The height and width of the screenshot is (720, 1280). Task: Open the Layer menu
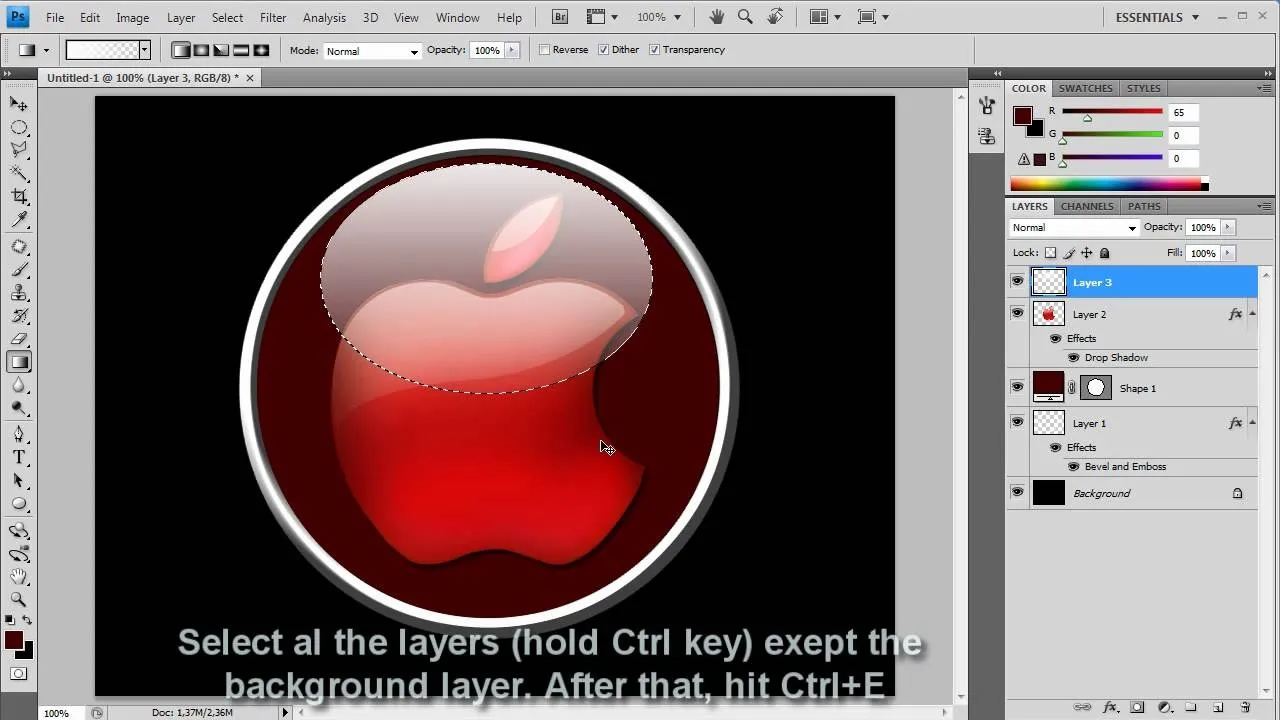(x=181, y=17)
